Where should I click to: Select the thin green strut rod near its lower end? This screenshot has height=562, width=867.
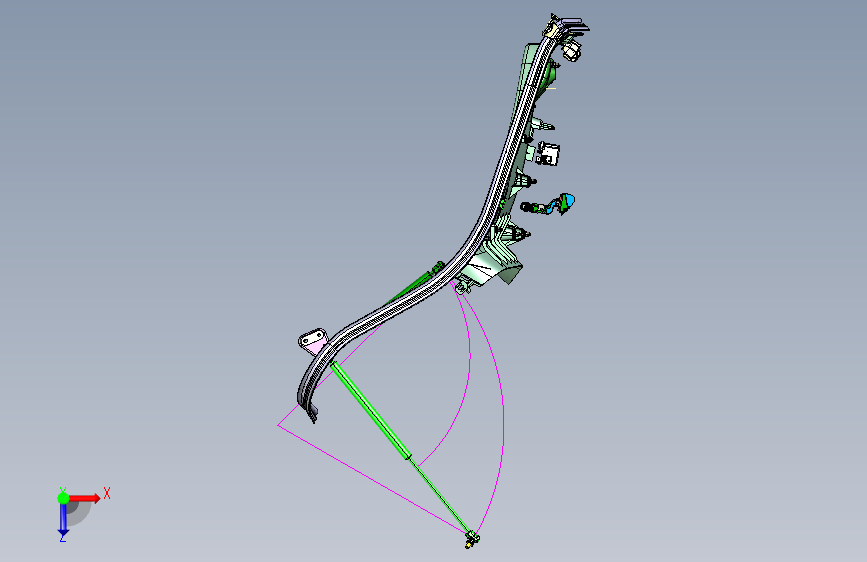[x=442, y=497]
